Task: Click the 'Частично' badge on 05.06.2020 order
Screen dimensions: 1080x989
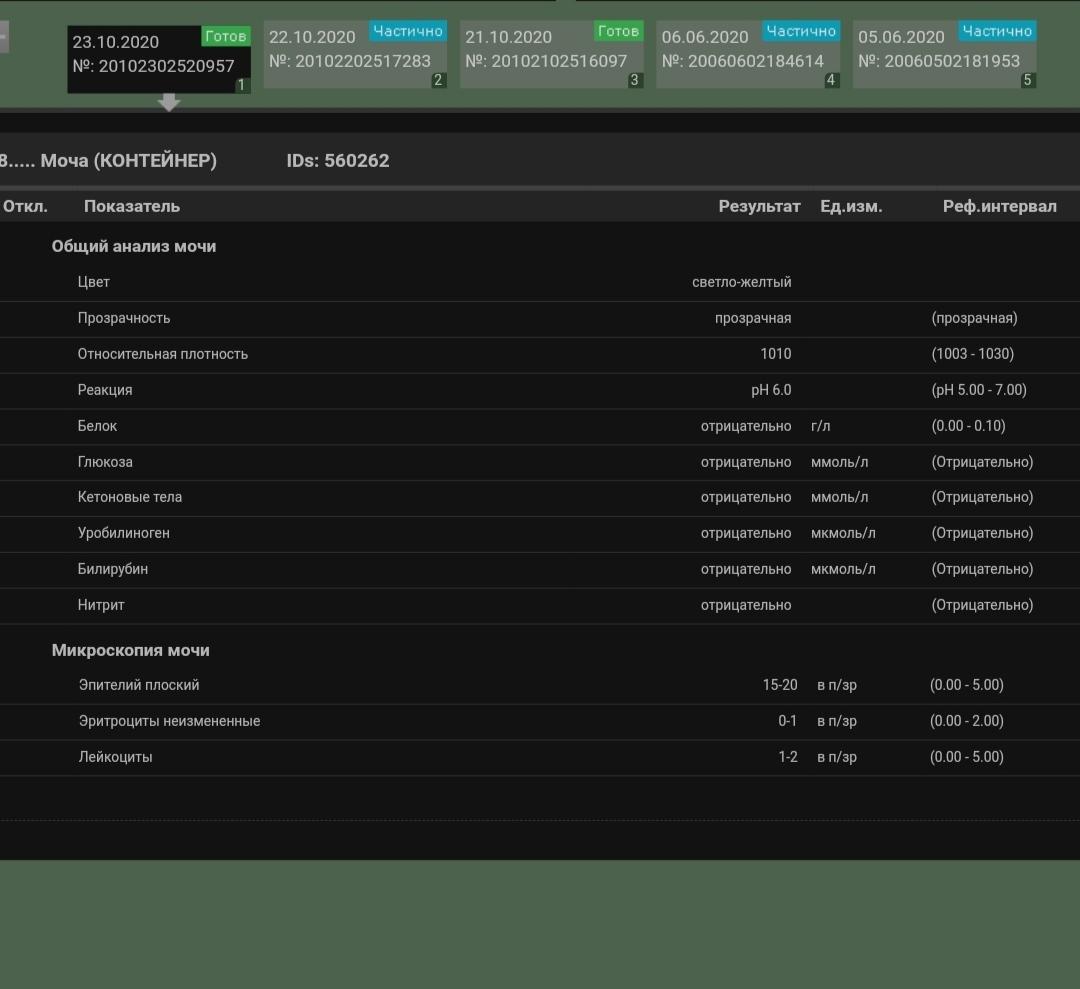Action: click(x=997, y=31)
